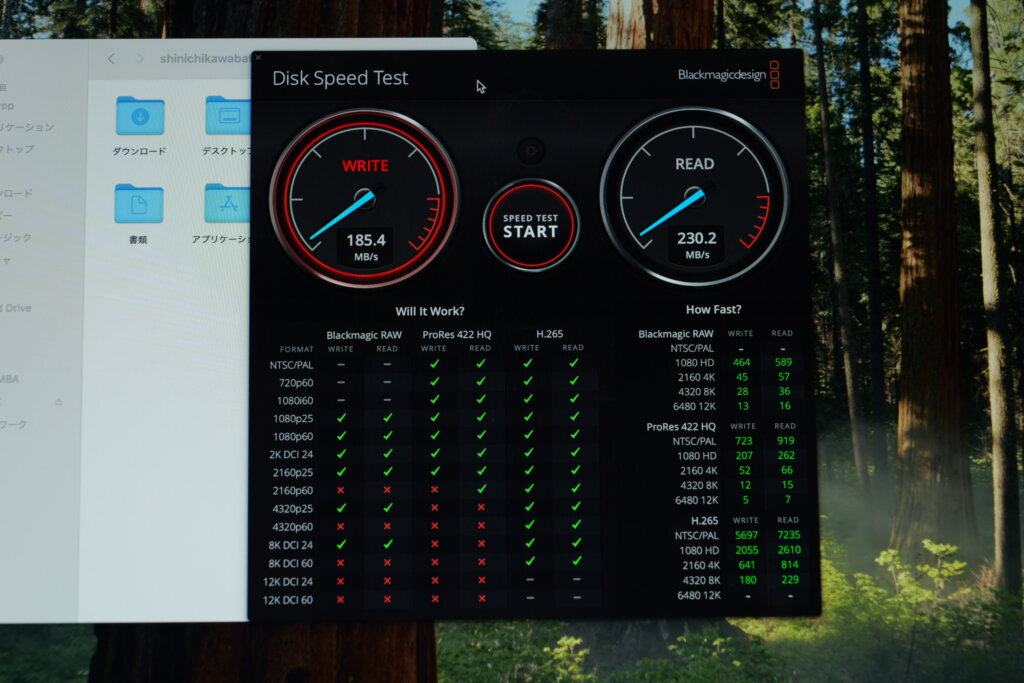This screenshot has width=1024, height=683.
Task: Click the 723 ProRes write value
Action: tap(744, 441)
